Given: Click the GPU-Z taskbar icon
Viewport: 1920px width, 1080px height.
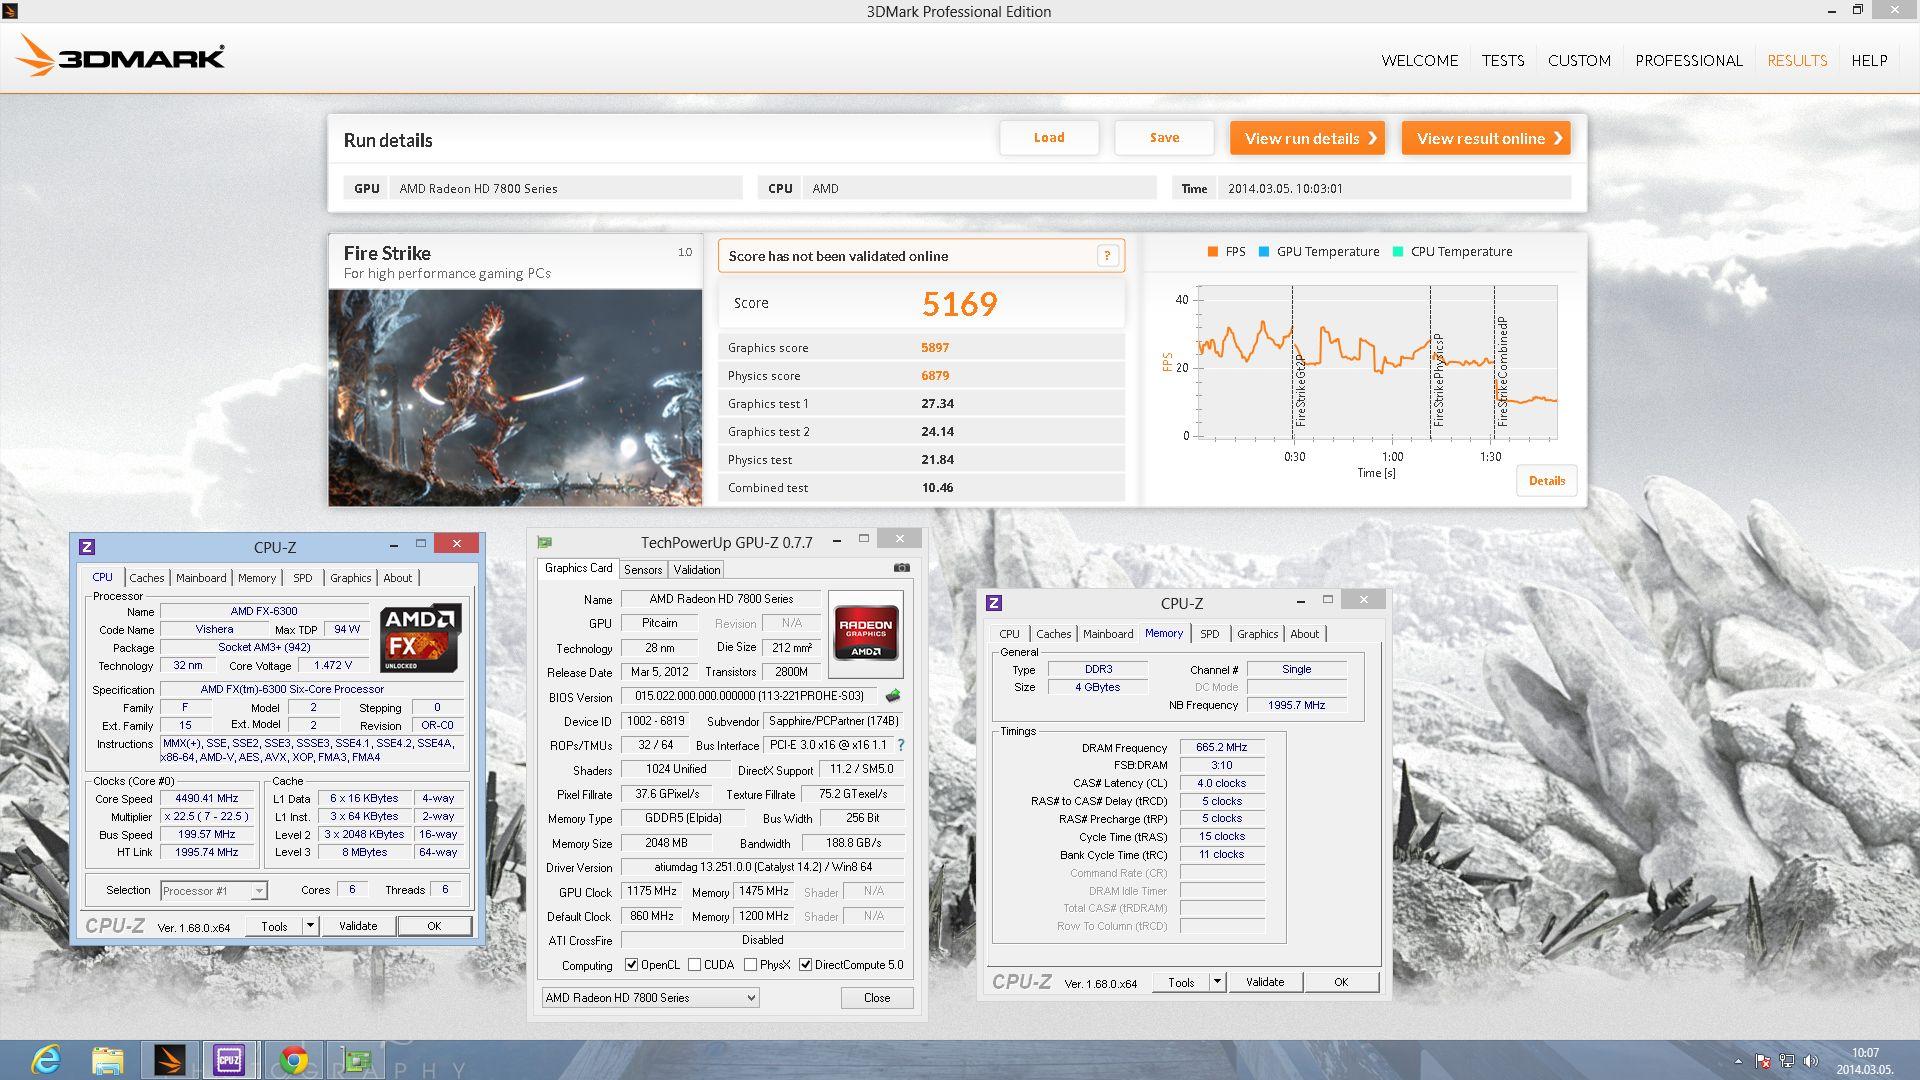Looking at the screenshot, I should [x=356, y=1060].
